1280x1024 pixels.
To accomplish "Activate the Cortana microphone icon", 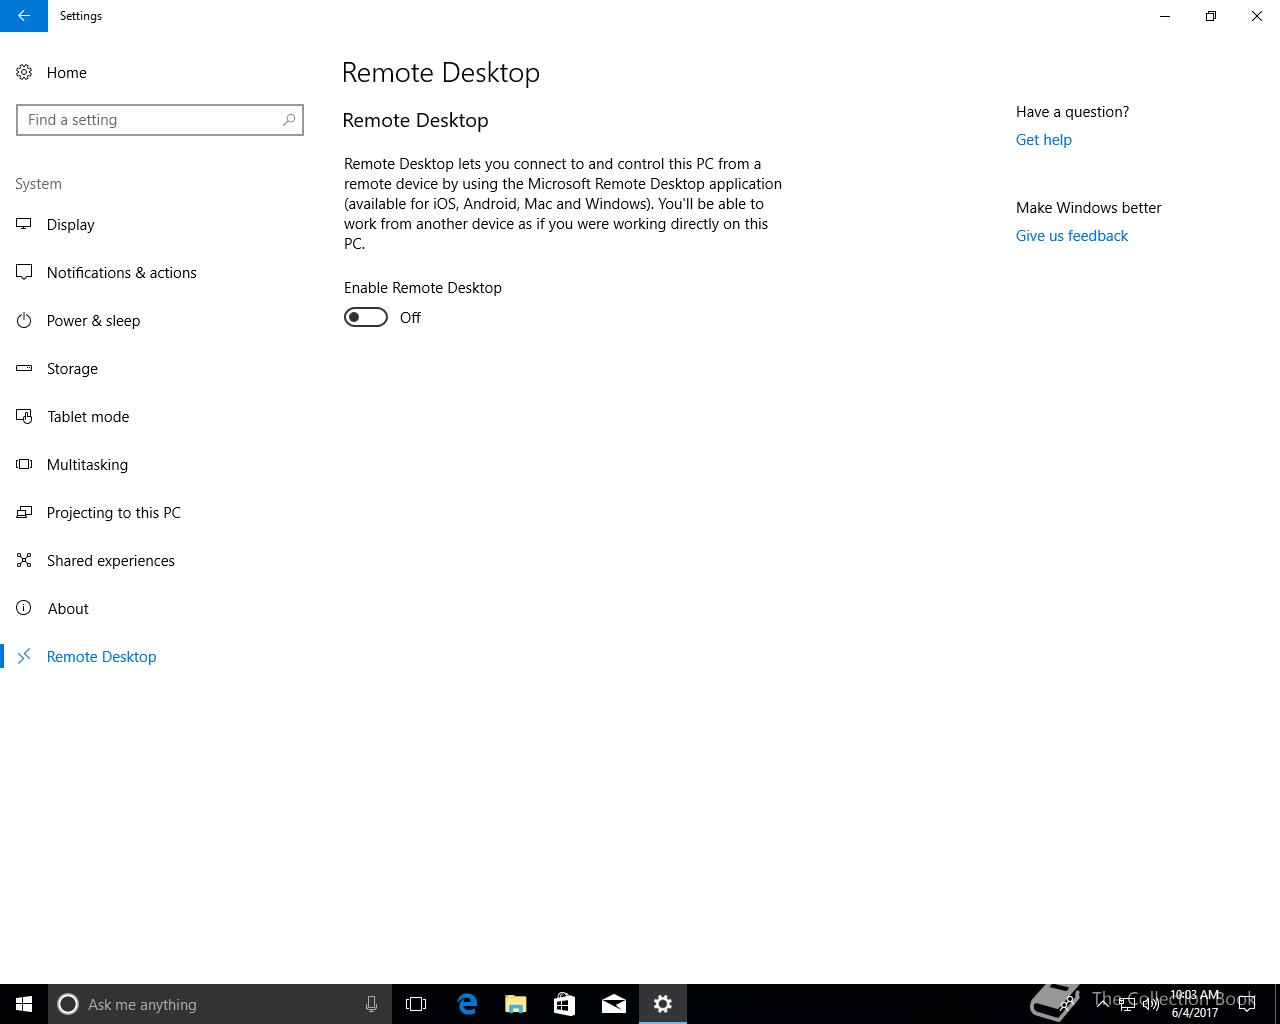I will 371,1004.
